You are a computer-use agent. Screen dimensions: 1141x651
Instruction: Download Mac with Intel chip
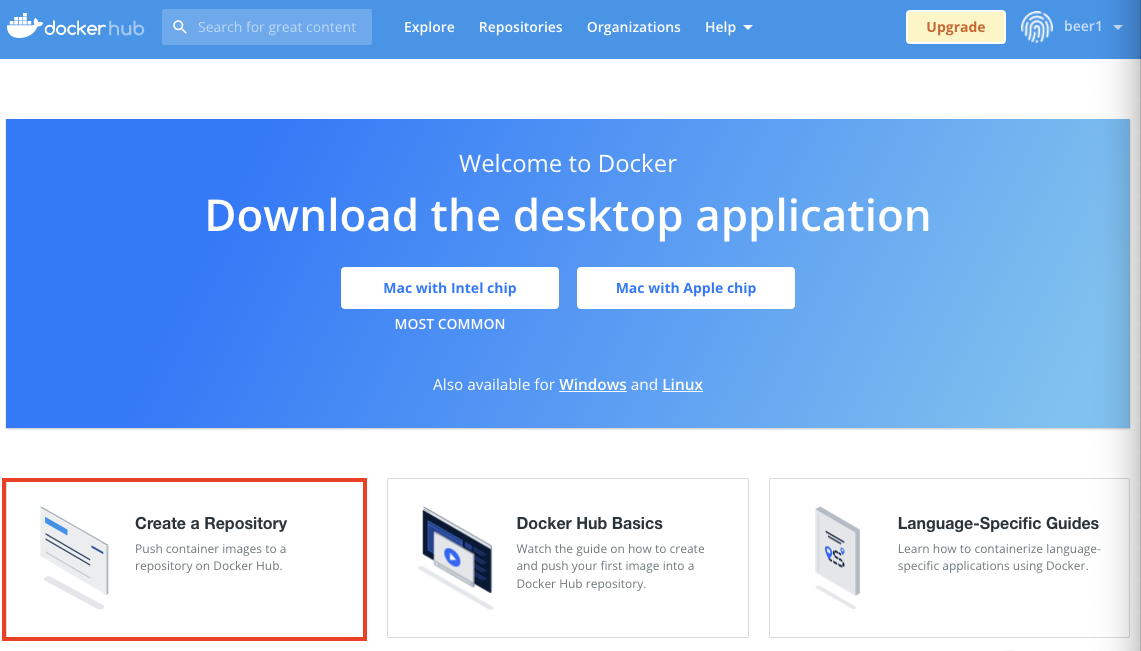pyautogui.click(x=450, y=288)
